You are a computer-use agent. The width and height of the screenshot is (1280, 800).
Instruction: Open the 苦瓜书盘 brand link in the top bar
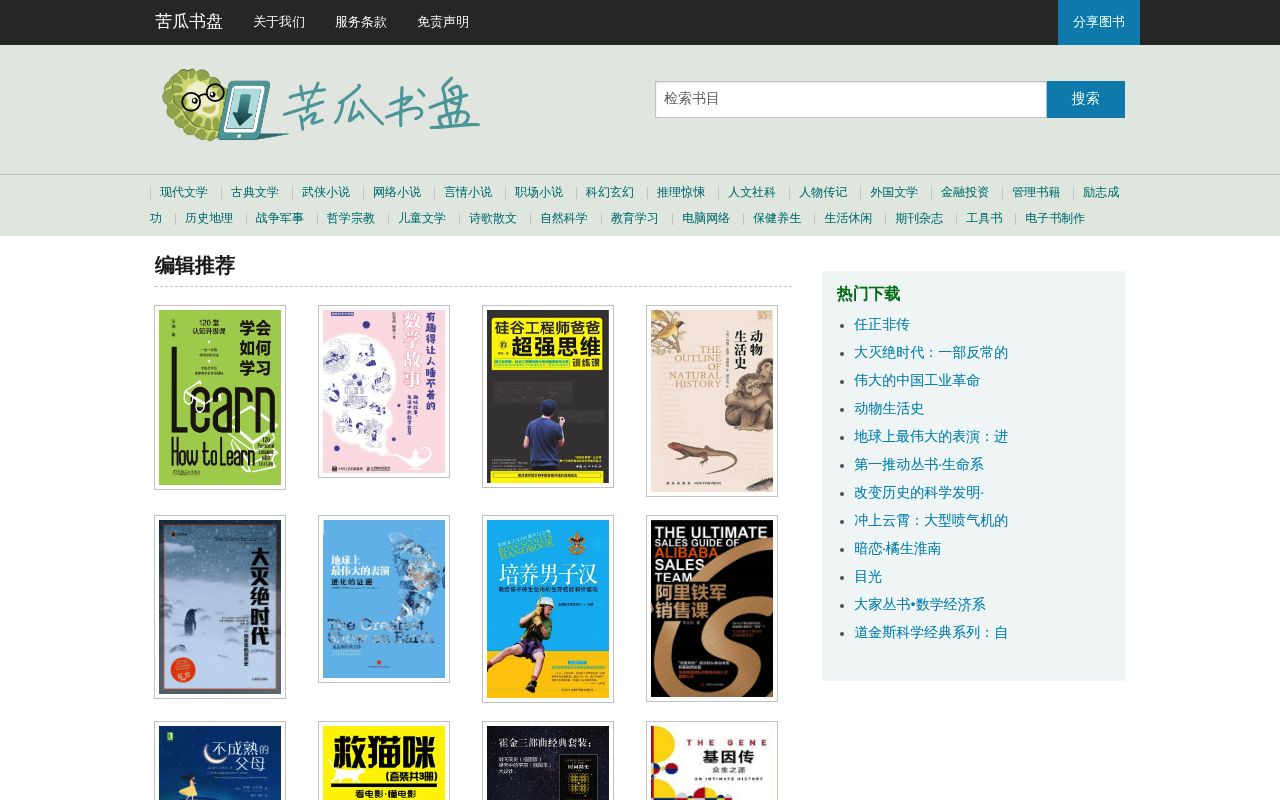pyautogui.click(x=189, y=22)
